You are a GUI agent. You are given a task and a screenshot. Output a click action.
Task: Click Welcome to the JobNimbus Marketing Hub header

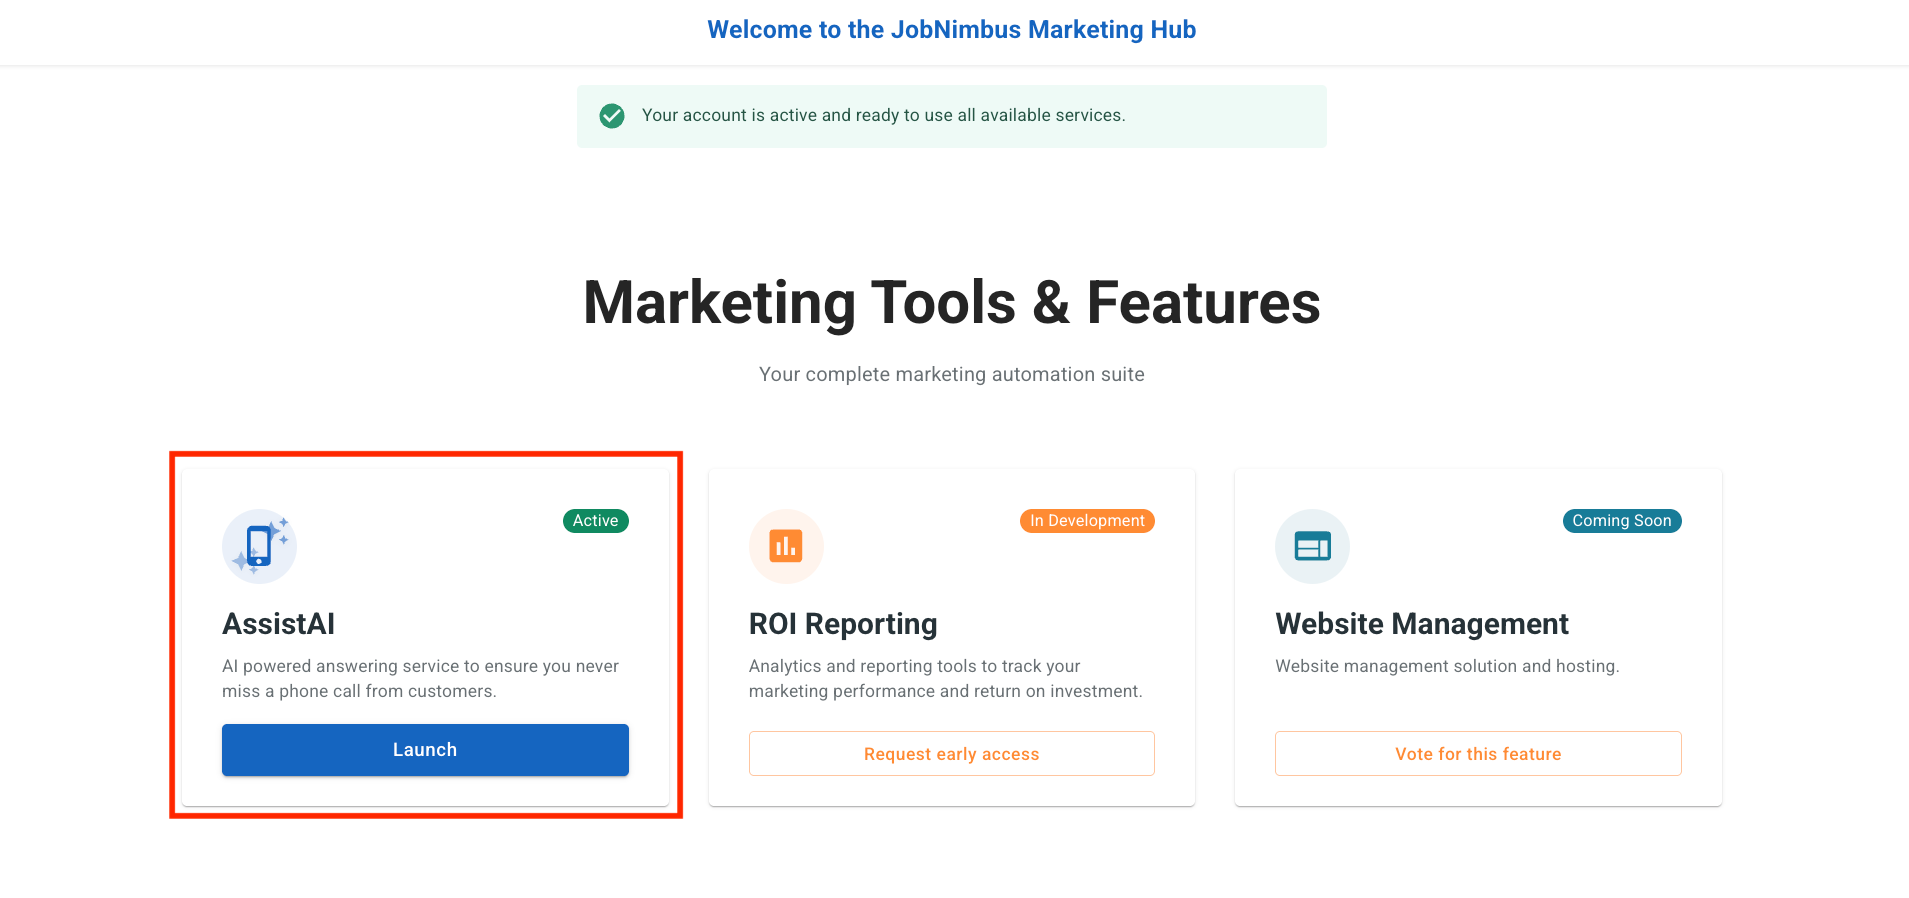(951, 30)
